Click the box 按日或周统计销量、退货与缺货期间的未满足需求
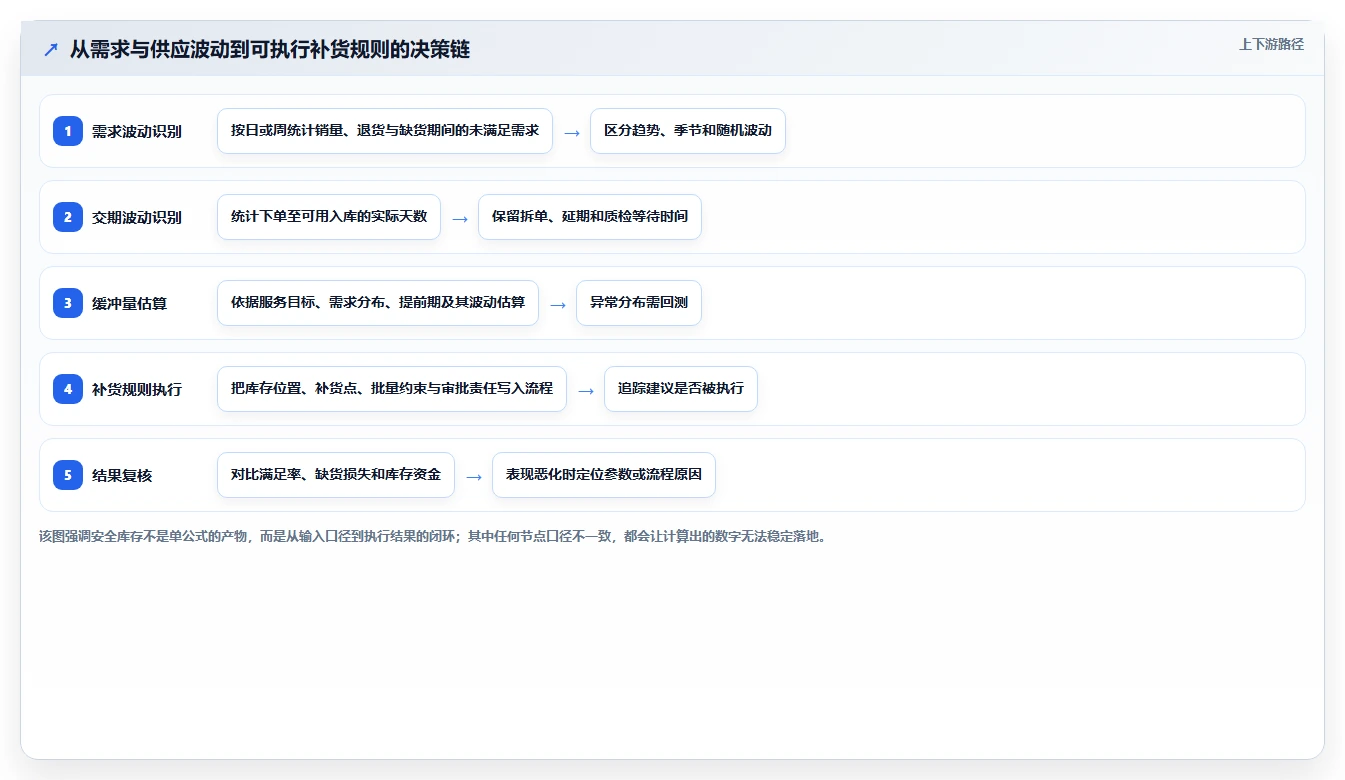This screenshot has height=780, width=1345. 385,131
